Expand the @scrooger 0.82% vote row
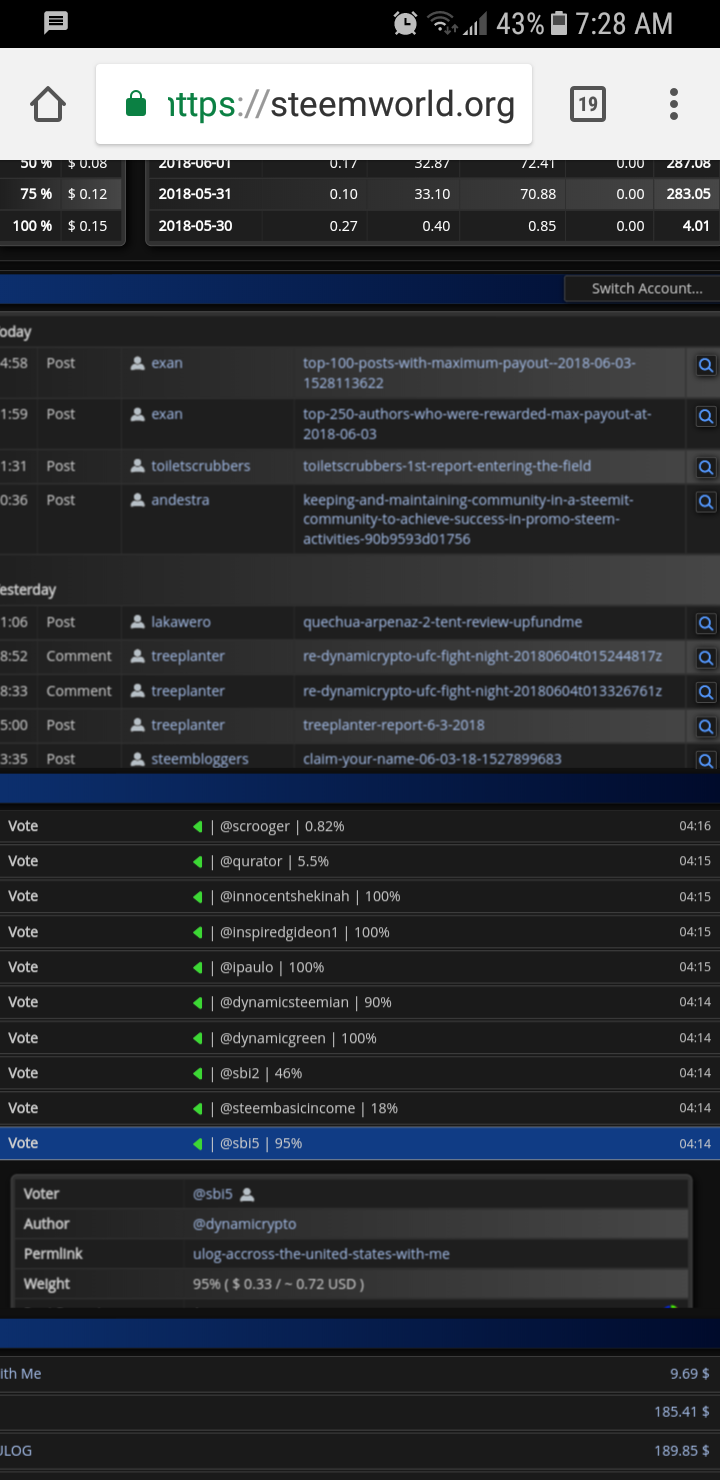720x1480 pixels. click(x=360, y=826)
